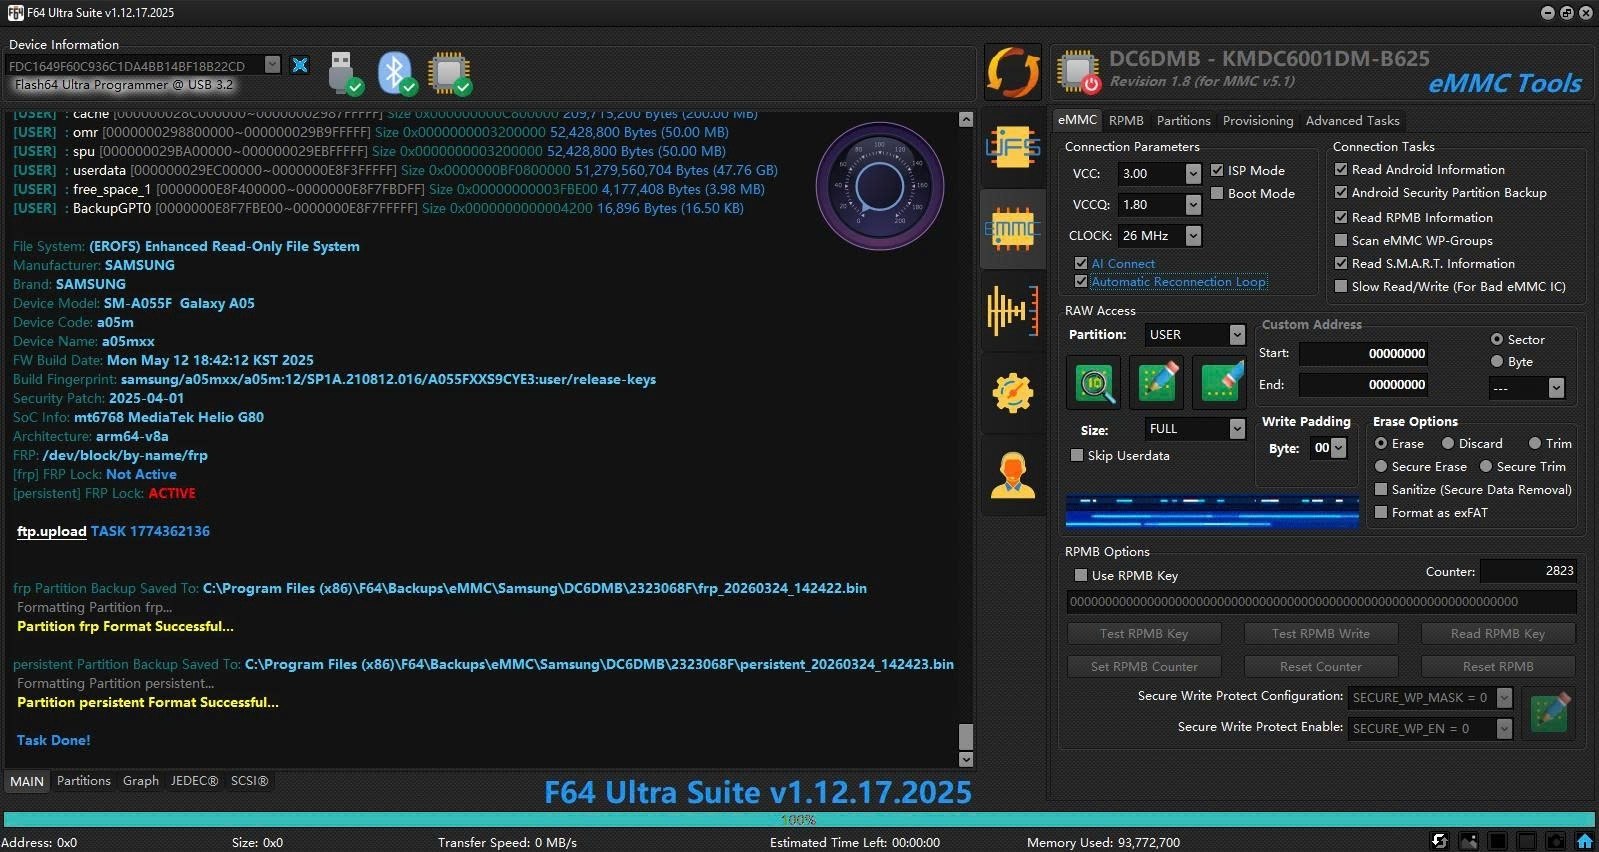Select the Byte address radio button
This screenshot has width=1599, height=852.
(1497, 361)
